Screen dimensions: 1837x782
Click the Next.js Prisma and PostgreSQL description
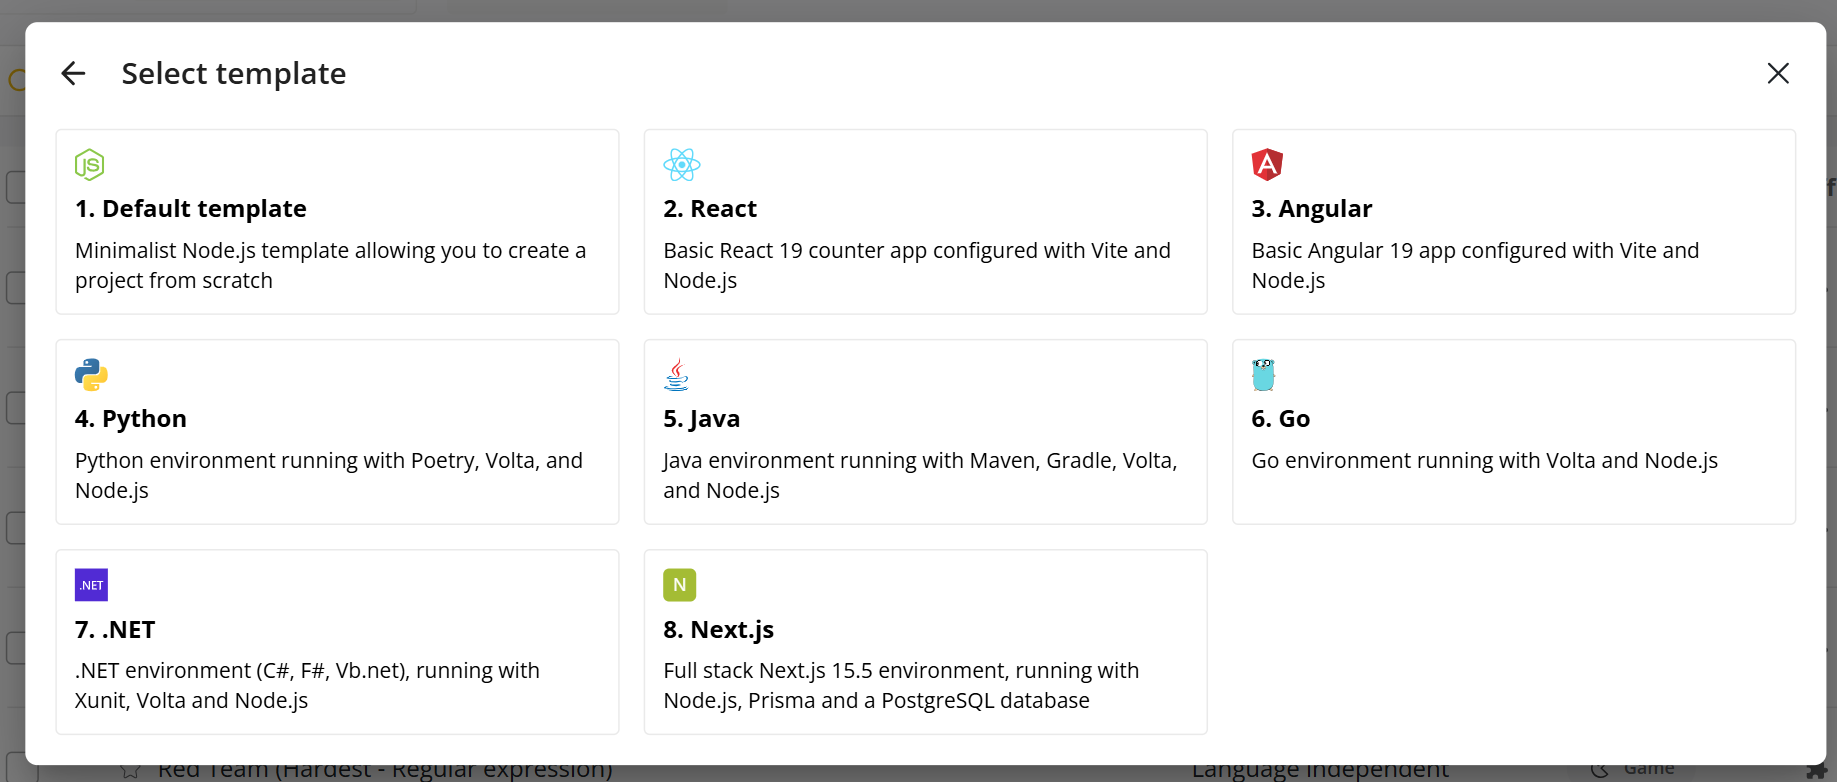tap(900, 686)
